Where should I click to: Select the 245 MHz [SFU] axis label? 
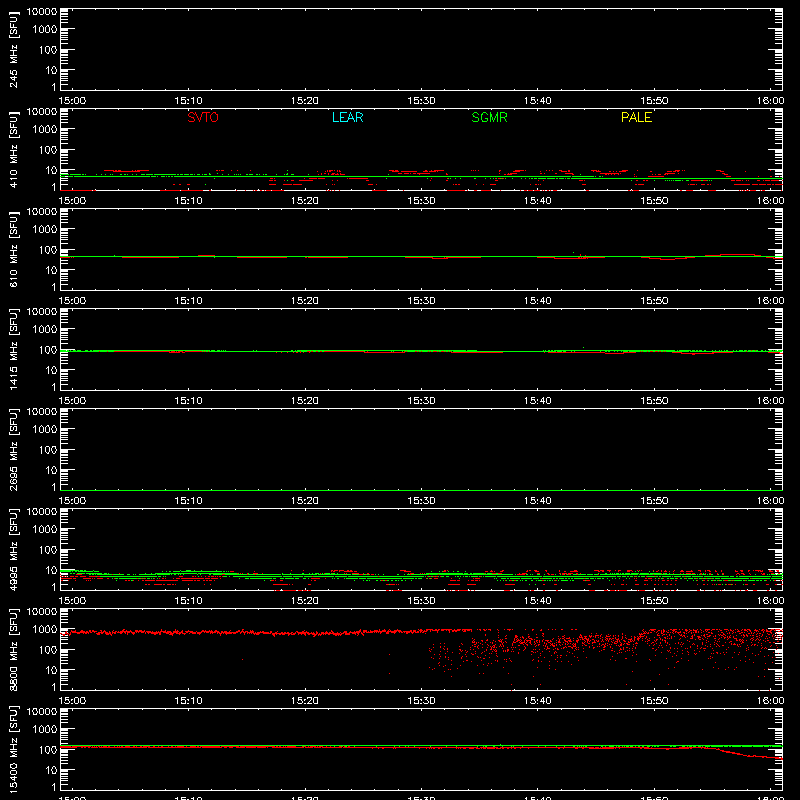(x=14, y=50)
